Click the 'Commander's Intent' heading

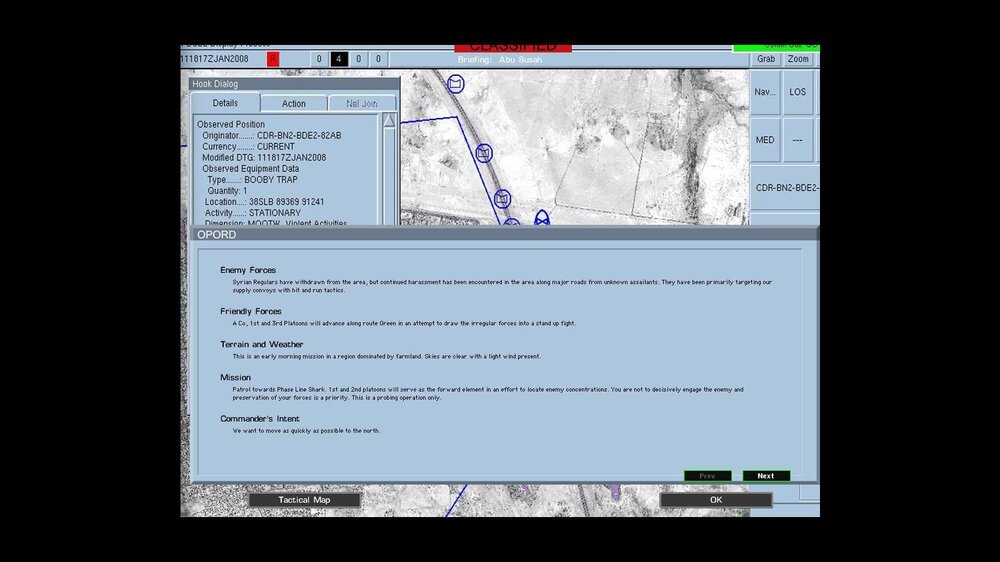(260, 419)
